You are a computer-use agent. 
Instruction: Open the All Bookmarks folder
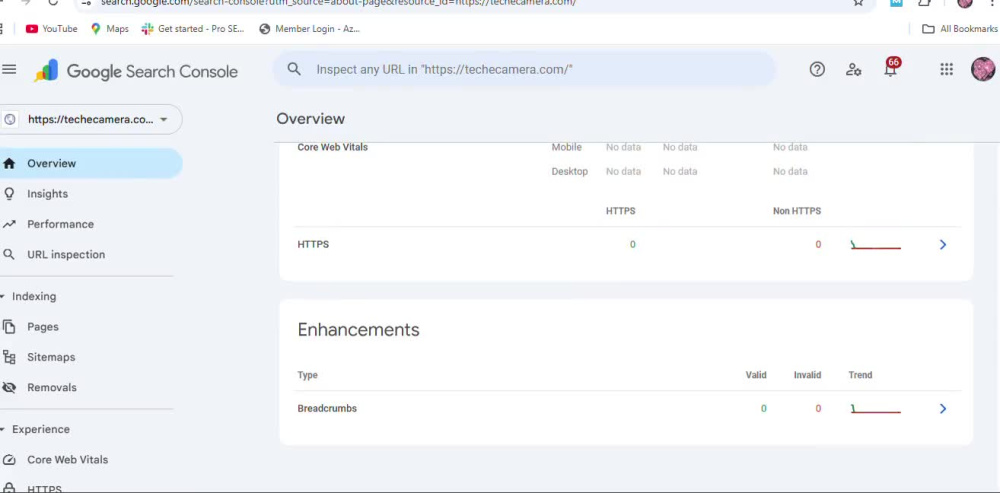point(960,29)
